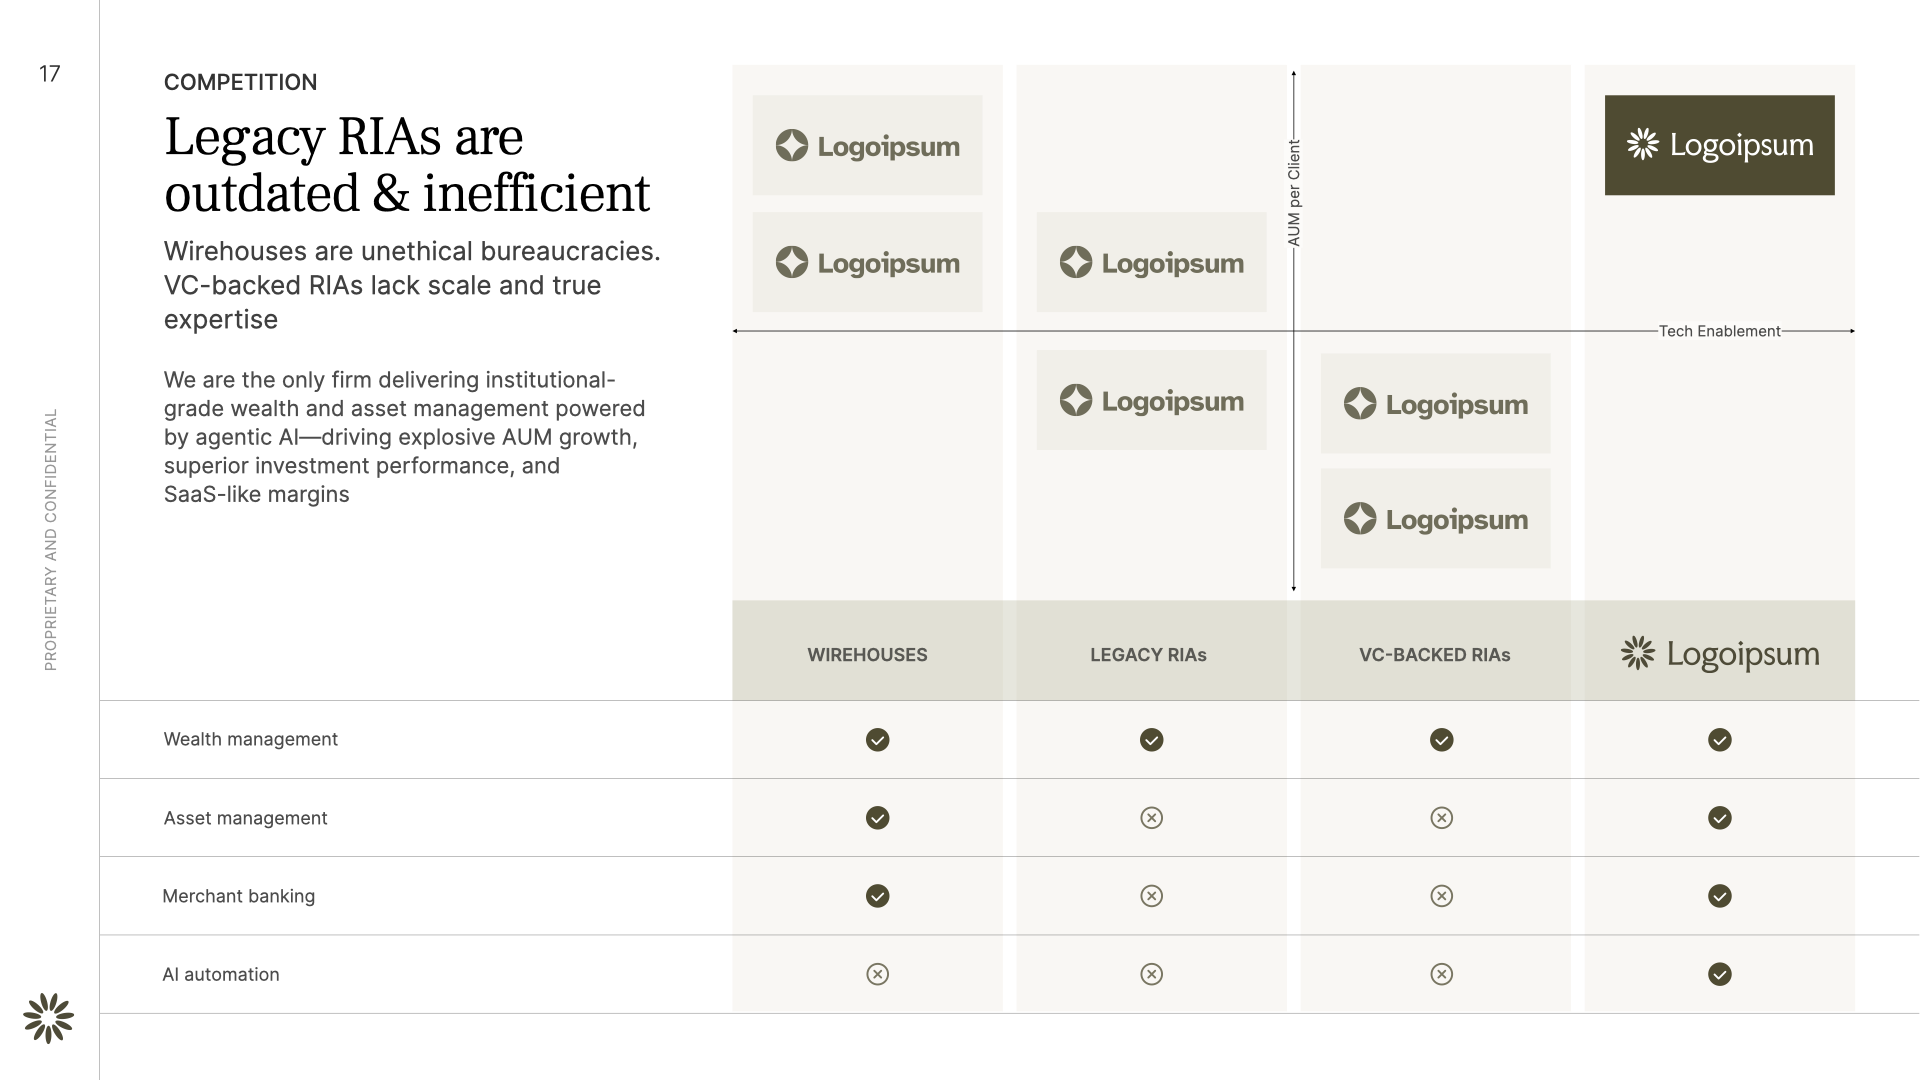This screenshot has height=1080, width=1920.
Task: Click the Asset management X icon under Legacy RIAs
Action: (x=1151, y=818)
